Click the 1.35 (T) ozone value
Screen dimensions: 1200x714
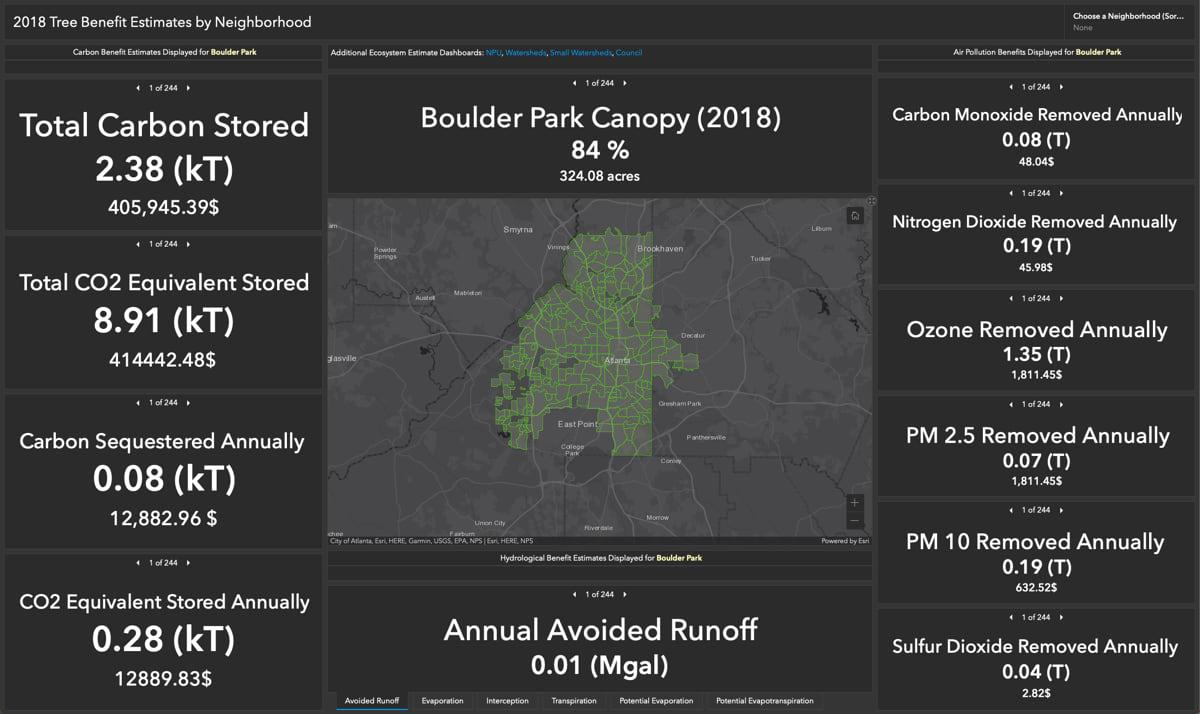pos(1037,353)
